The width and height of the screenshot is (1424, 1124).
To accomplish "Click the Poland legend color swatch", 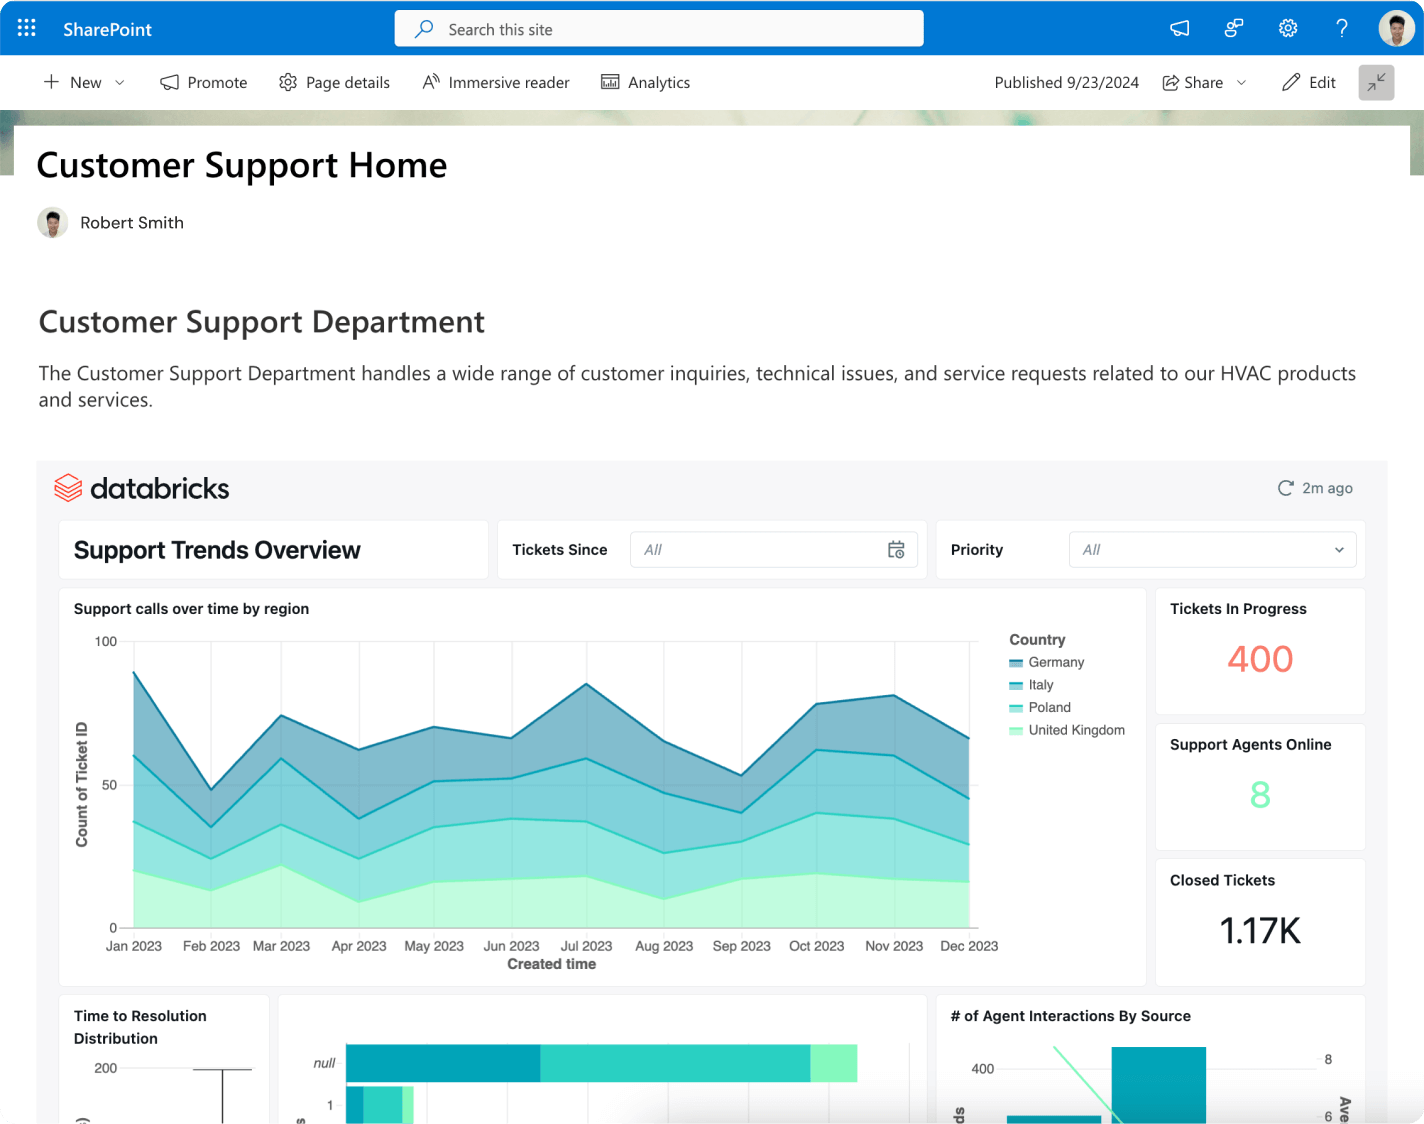I will (1016, 708).
